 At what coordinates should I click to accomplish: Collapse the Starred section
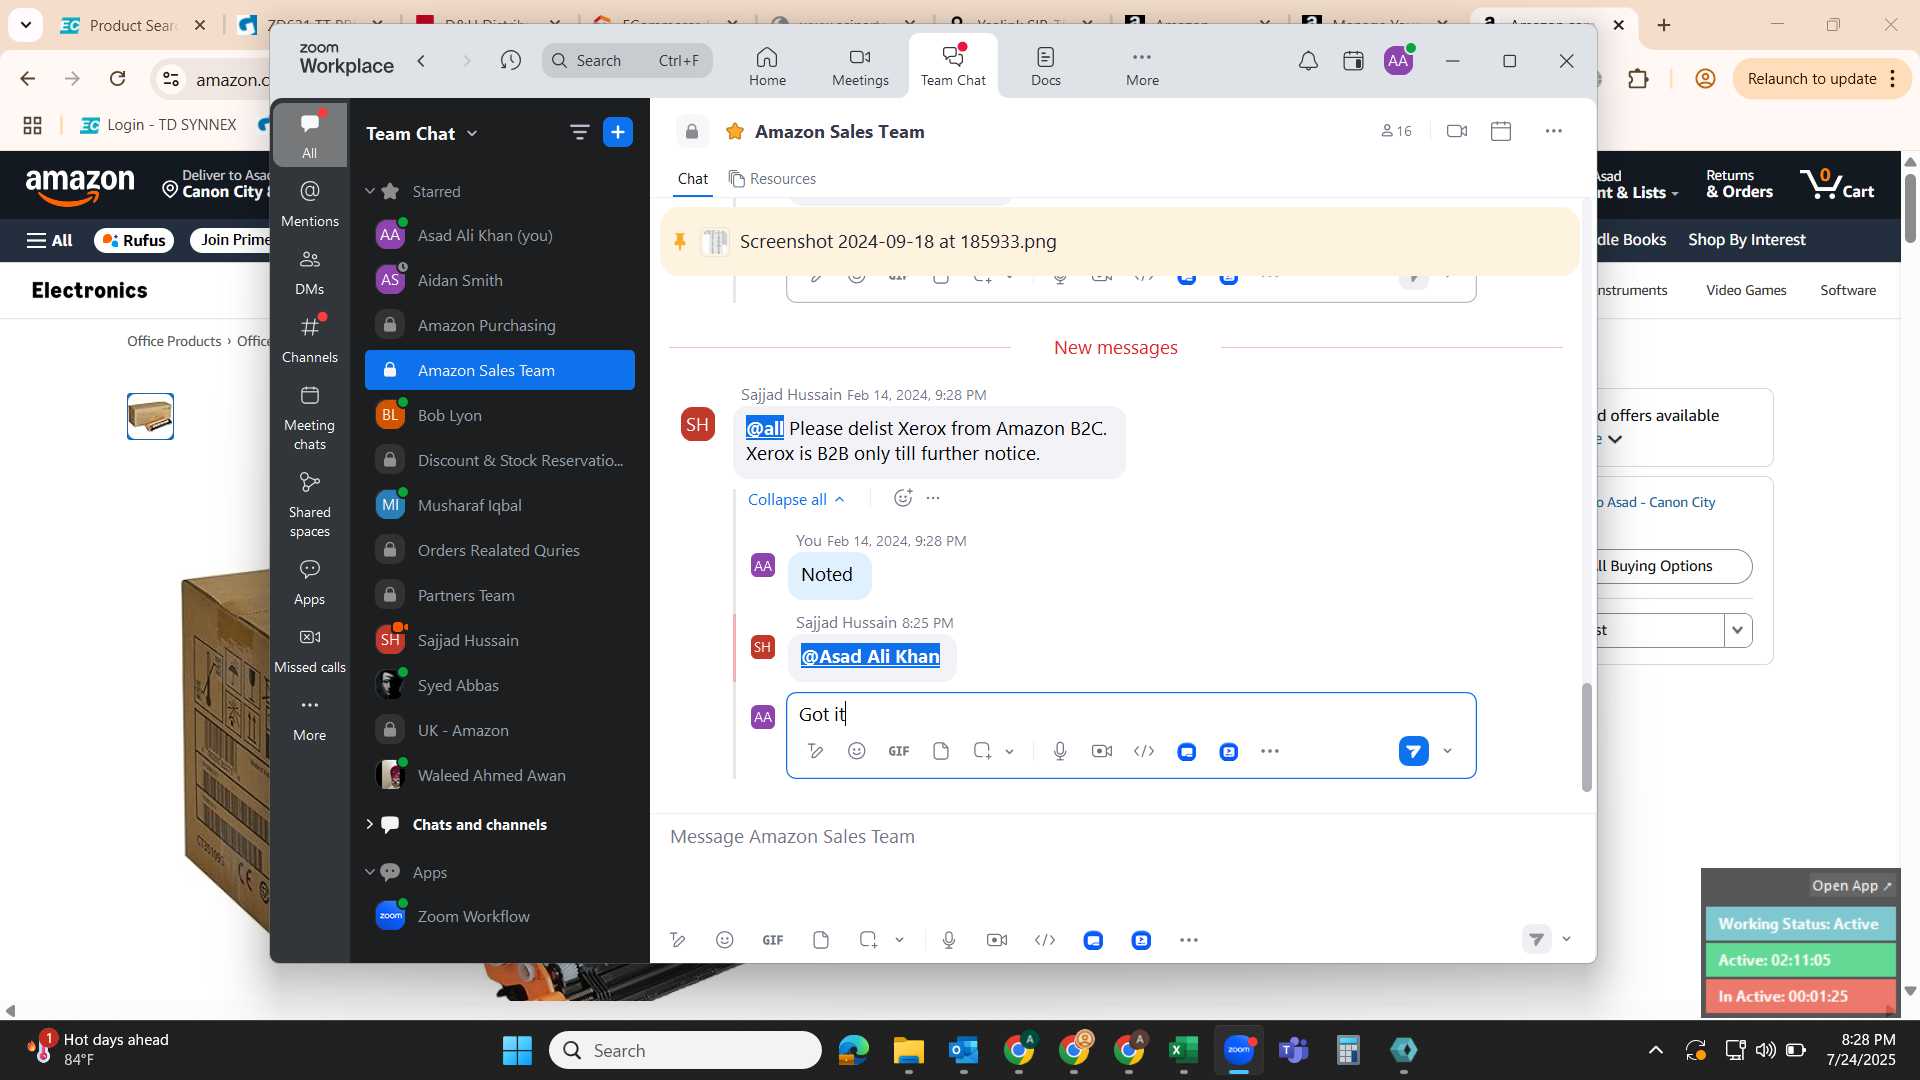pos(370,191)
